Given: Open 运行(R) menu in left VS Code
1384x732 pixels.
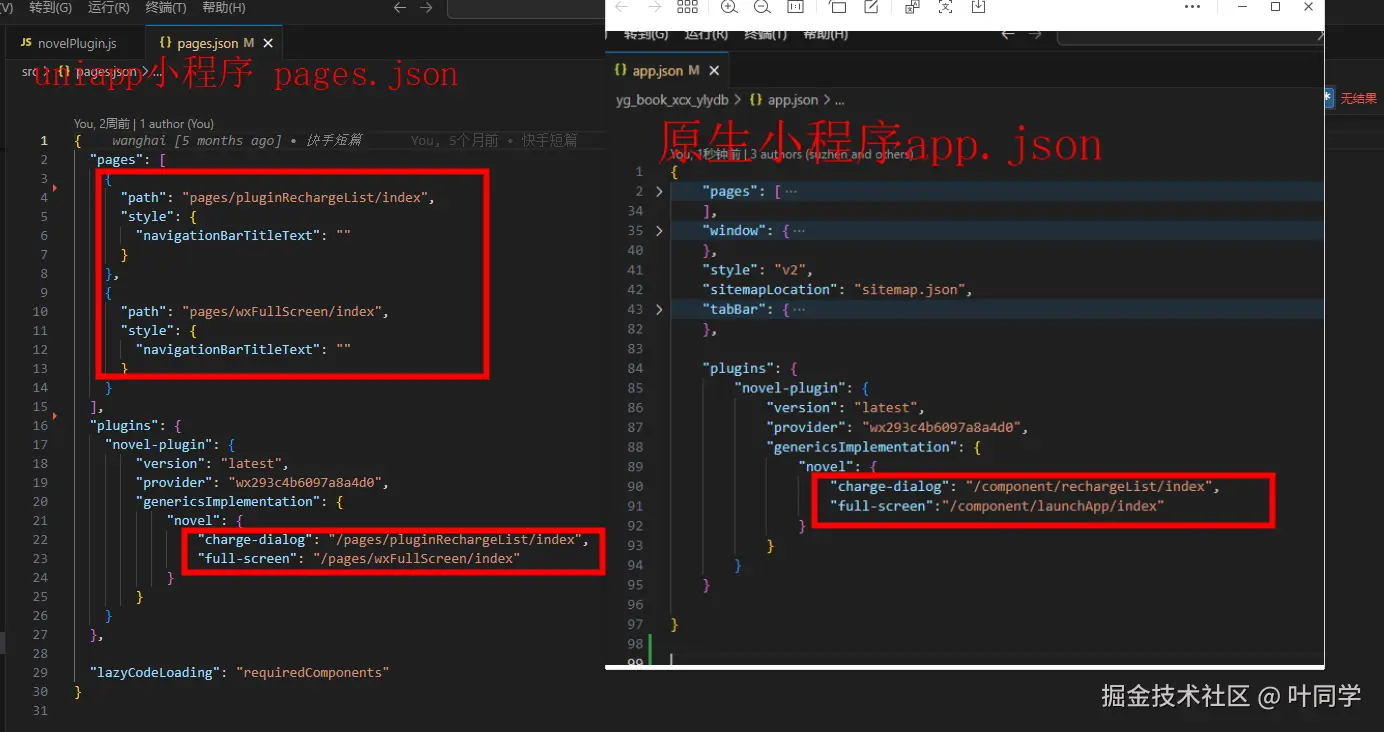Looking at the screenshot, I should (x=108, y=8).
